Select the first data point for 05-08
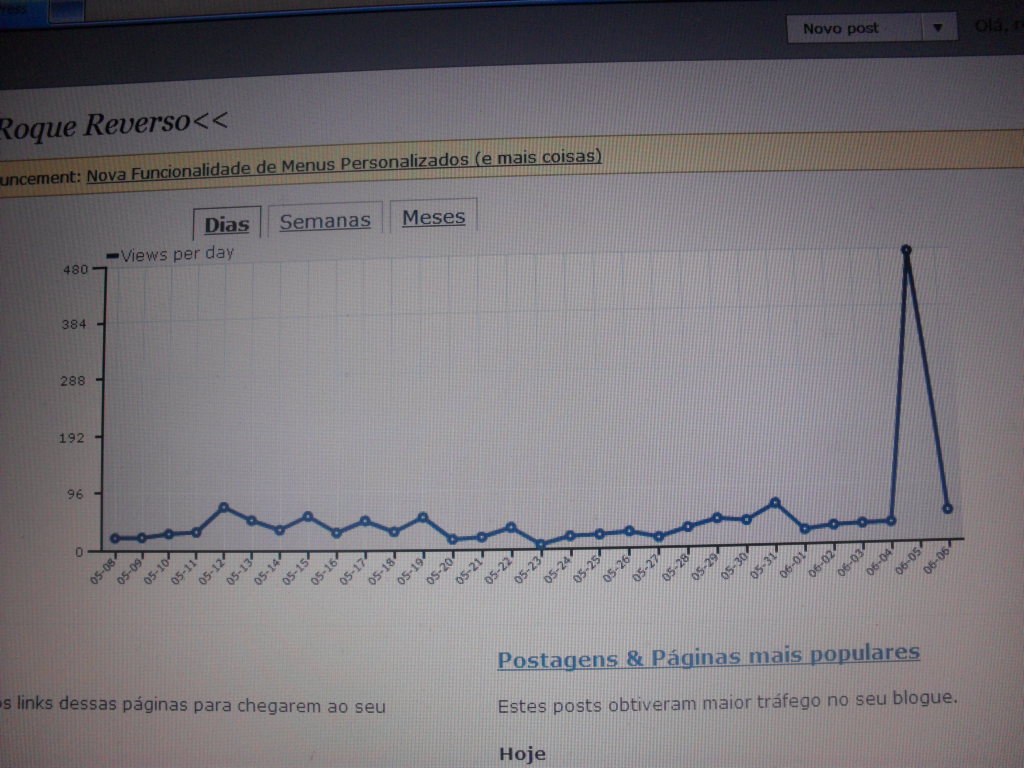 pos(114,538)
